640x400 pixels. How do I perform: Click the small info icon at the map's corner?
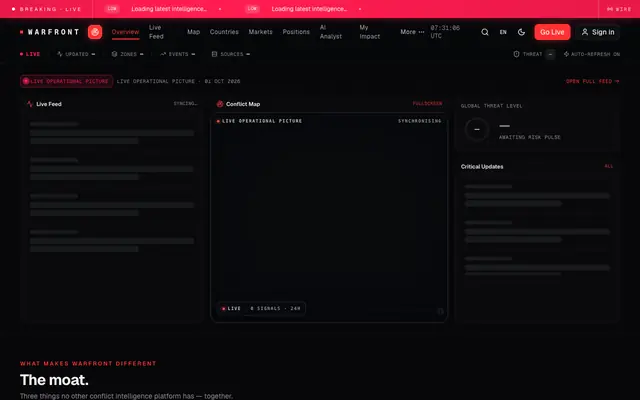[440, 311]
